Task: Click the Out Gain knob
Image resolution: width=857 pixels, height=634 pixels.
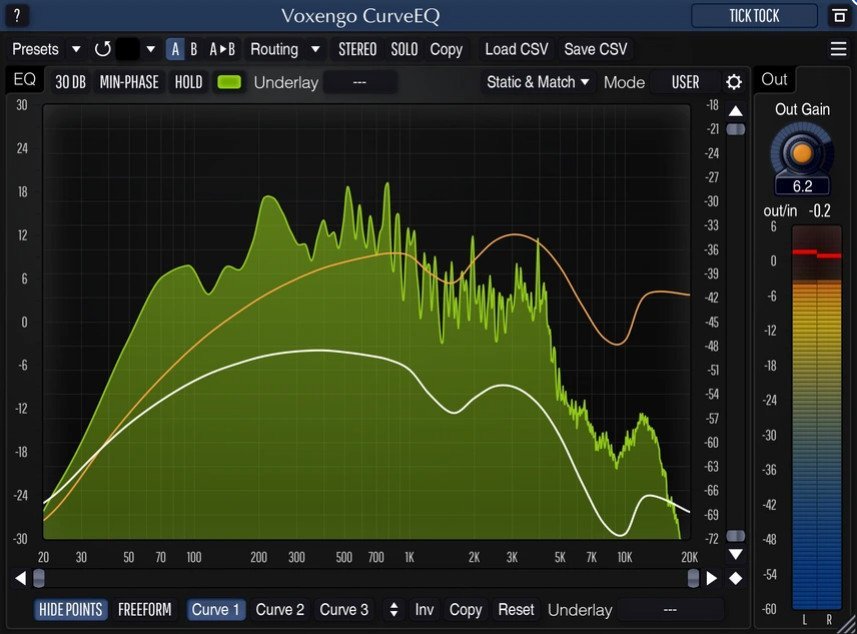Action: click(801, 153)
